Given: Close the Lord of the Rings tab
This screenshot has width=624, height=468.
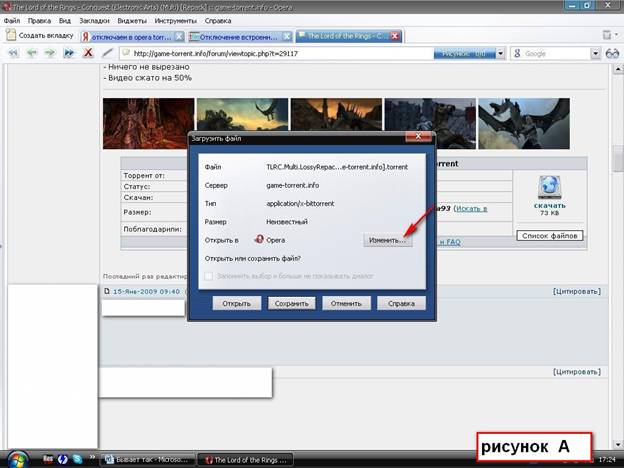Looking at the screenshot, I should click(394, 36).
